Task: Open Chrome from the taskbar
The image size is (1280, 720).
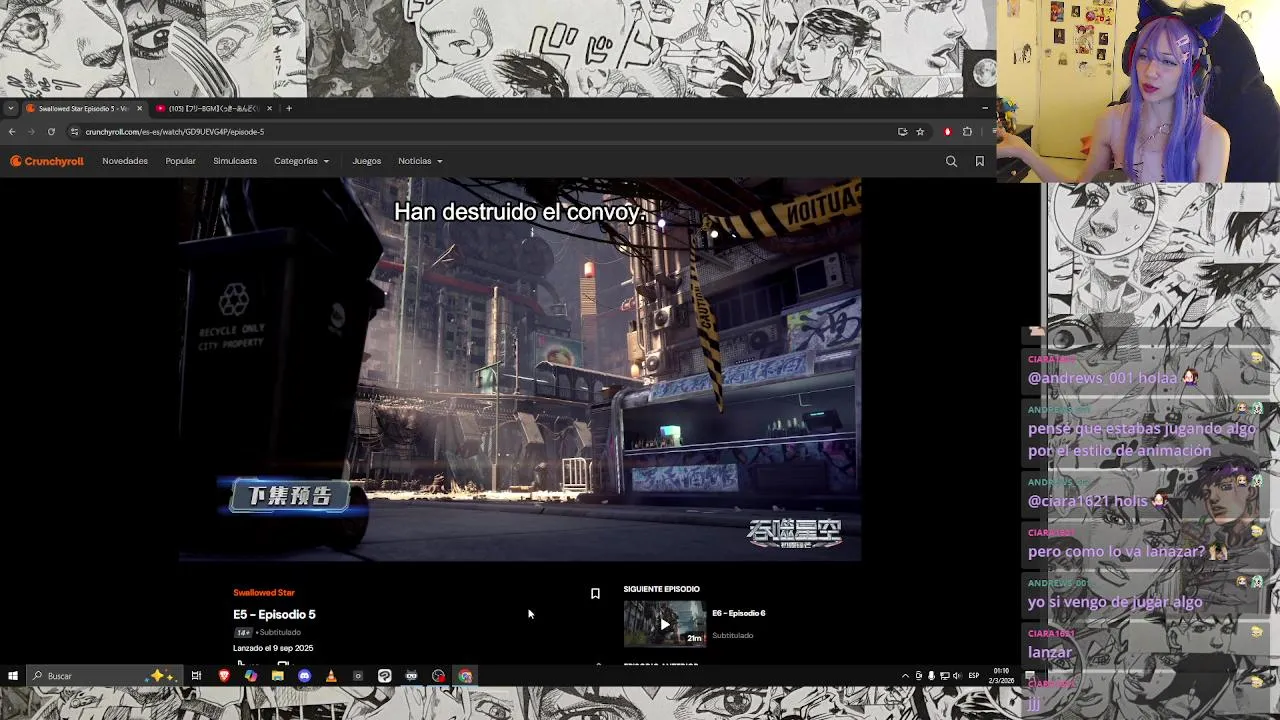Action: click(x=465, y=676)
